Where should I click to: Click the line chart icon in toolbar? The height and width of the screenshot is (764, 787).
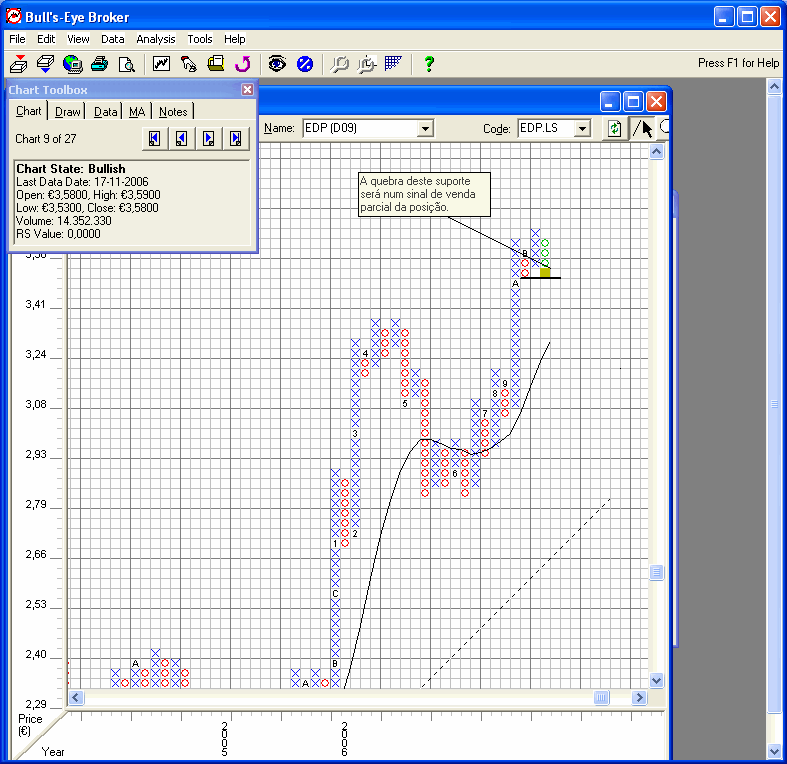pos(161,64)
